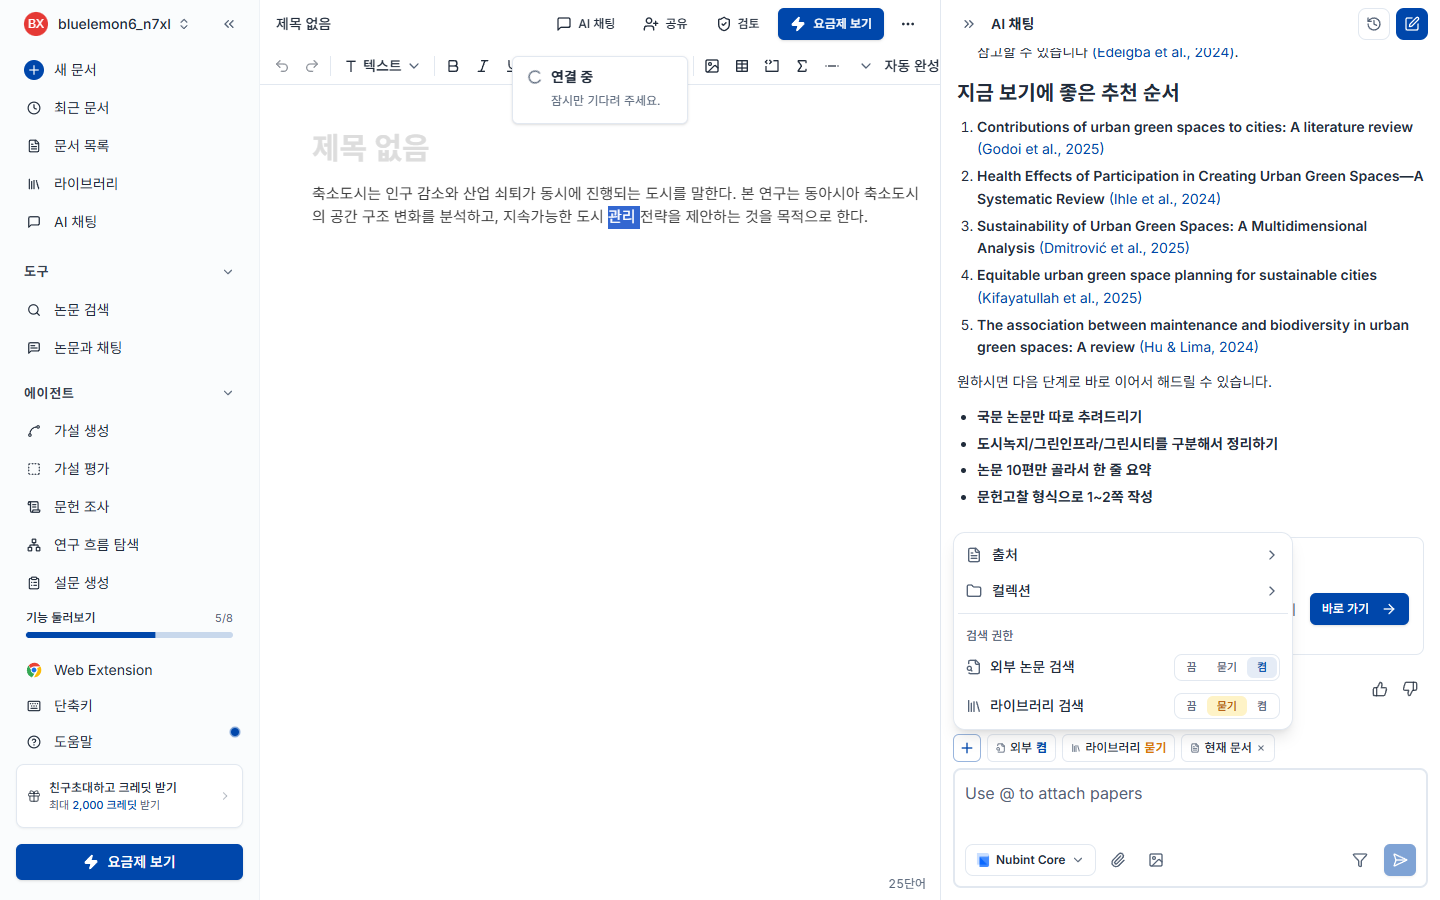This screenshot has height=900, width=1440.
Task: Set 라이브러리 검색 to 켬
Action: [1262, 706]
